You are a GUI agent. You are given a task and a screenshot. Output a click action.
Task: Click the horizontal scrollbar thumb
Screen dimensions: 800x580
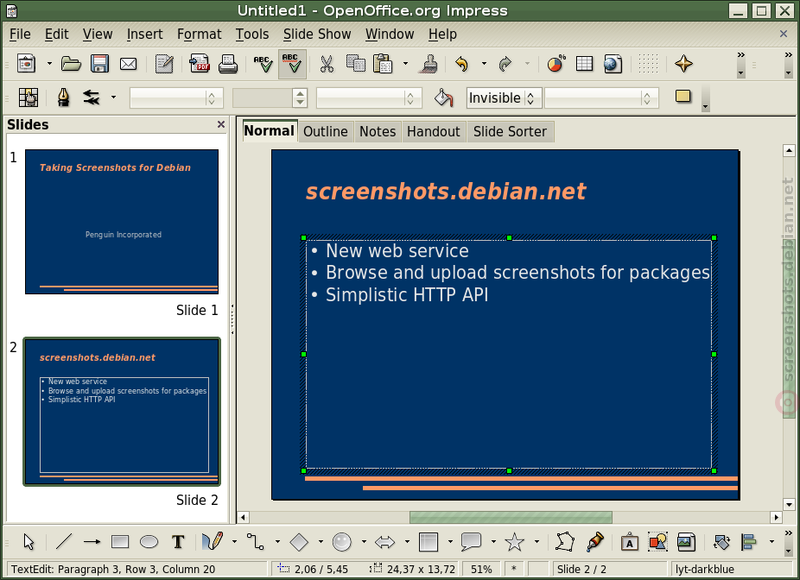click(x=511, y=517)
